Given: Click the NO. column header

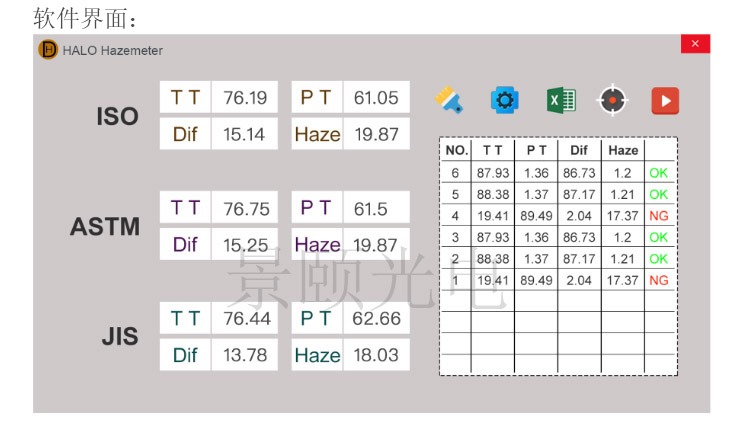Looking at the screenshot, I should pos(456,150).
